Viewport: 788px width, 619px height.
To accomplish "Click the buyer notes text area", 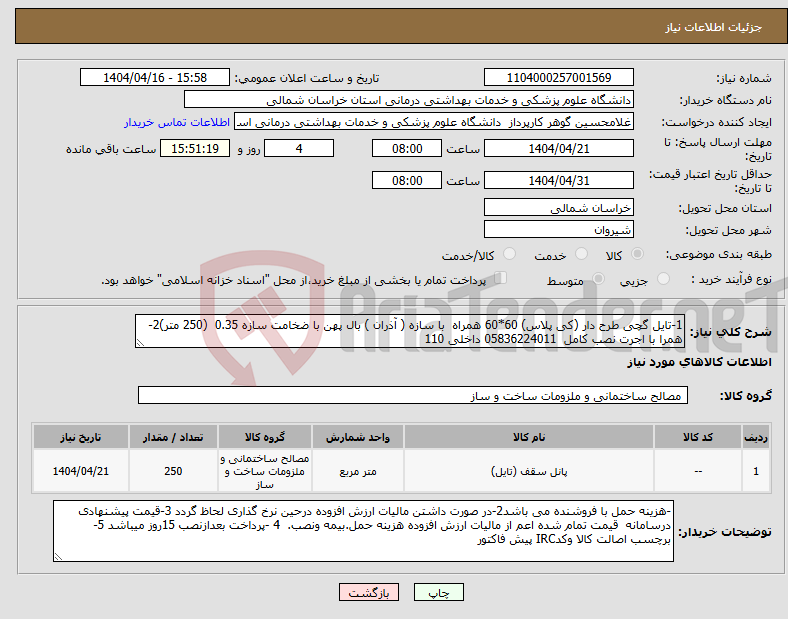I will coord(363,531).
